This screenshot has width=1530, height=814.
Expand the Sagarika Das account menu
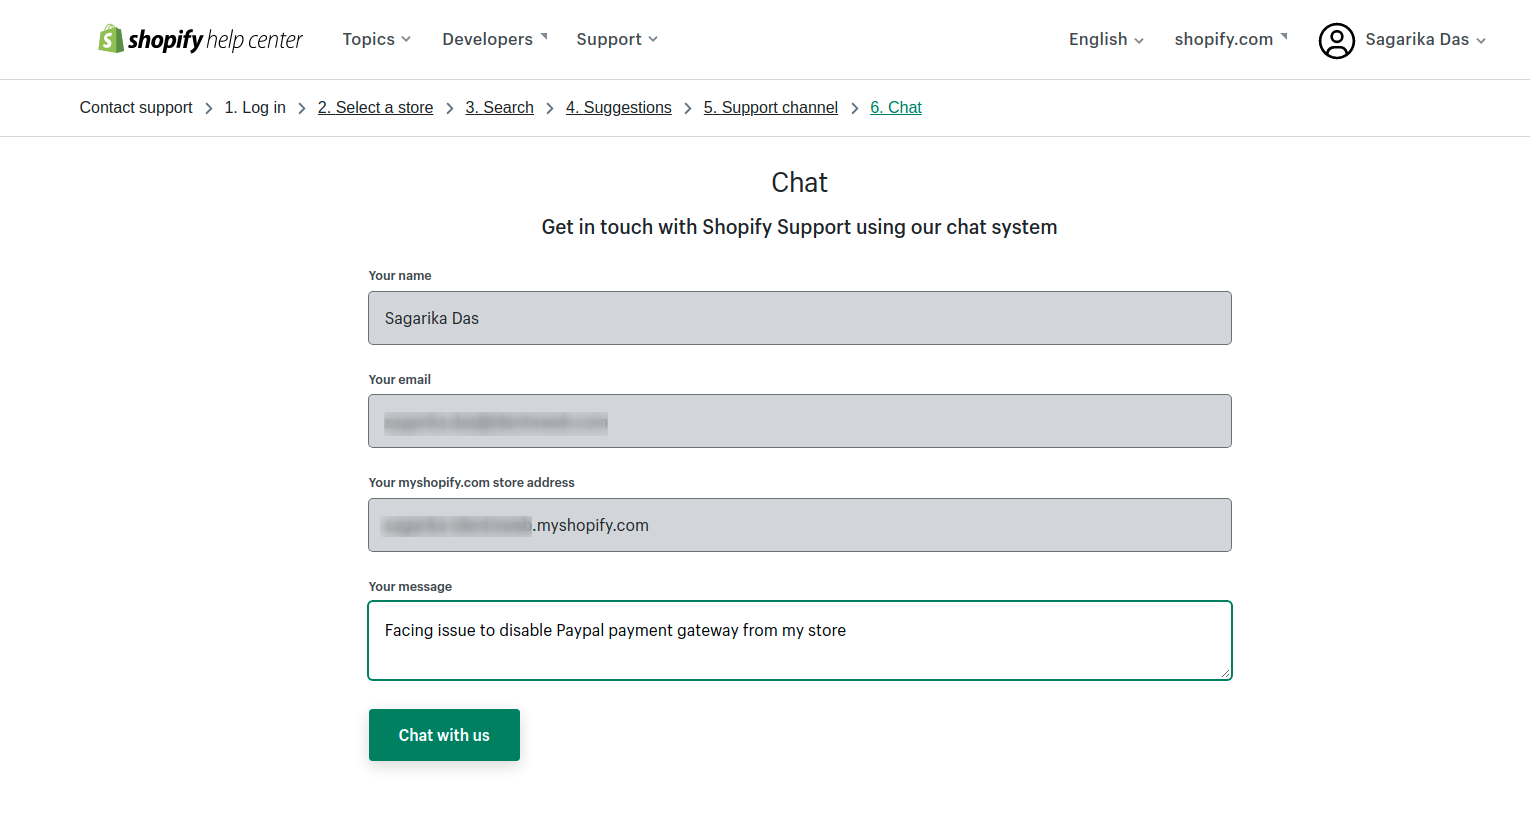pyautogui.click(x=1426, y=39)
